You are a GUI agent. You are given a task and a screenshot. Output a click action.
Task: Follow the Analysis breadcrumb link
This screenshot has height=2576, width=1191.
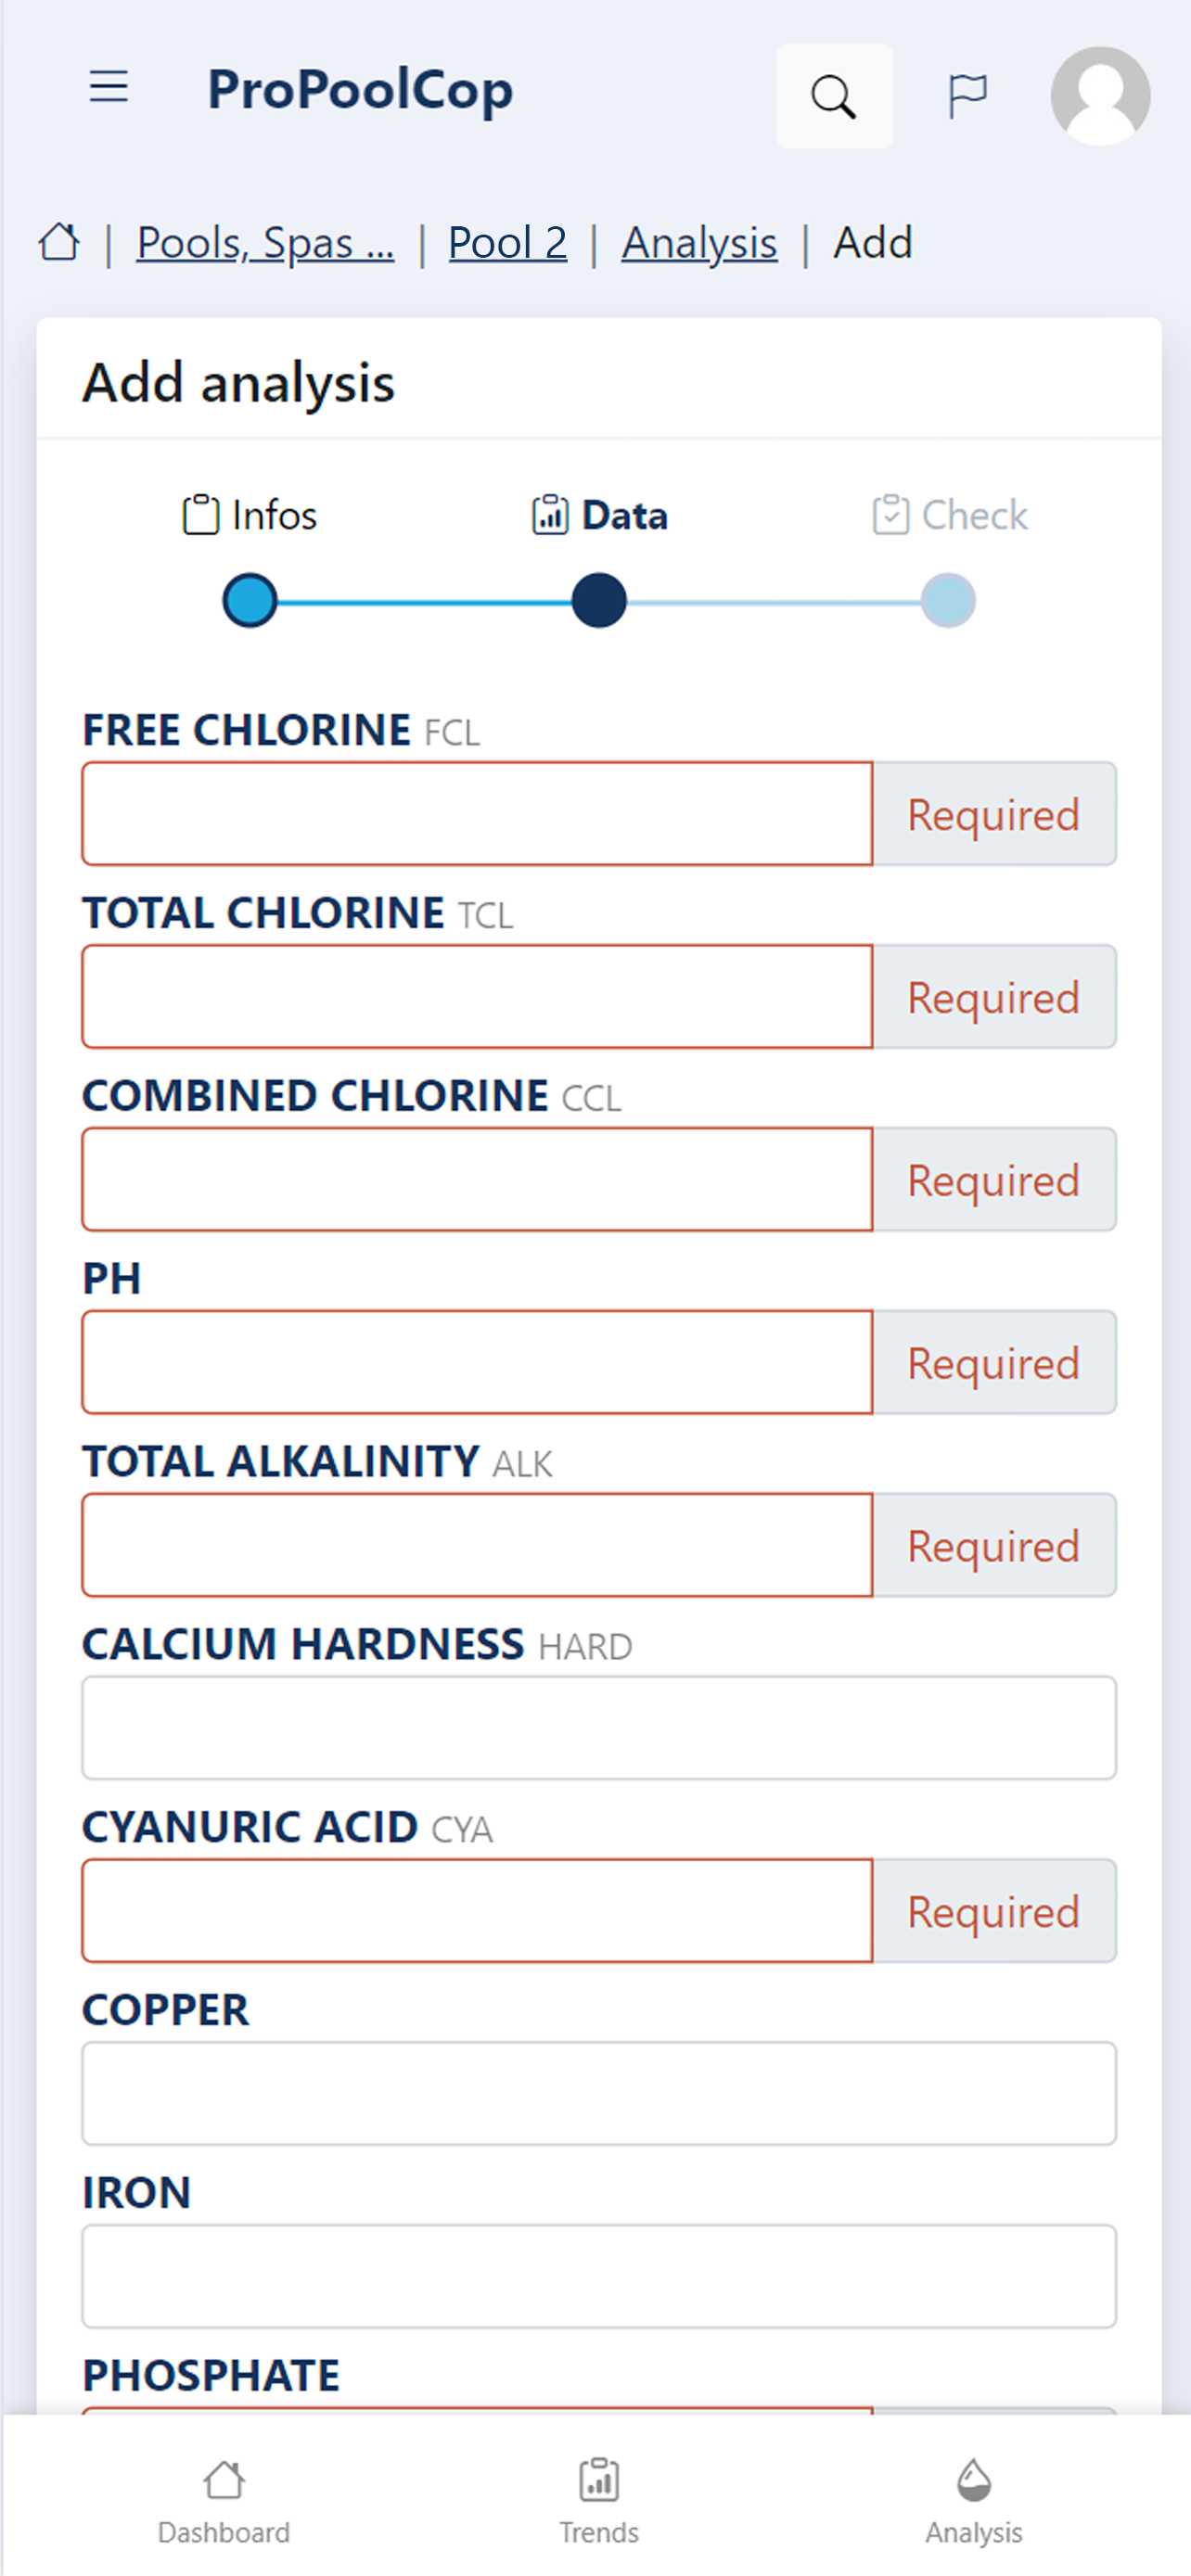coord(699,243)
